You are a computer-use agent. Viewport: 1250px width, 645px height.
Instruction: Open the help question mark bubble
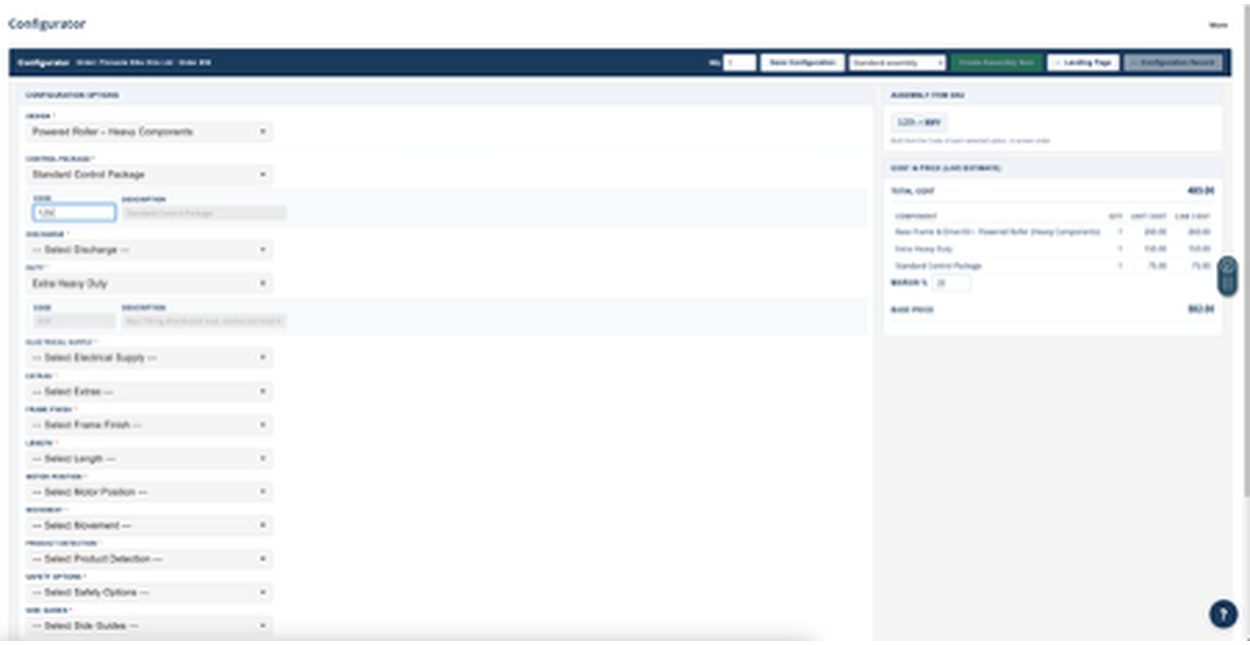(x=1223, y=614)
